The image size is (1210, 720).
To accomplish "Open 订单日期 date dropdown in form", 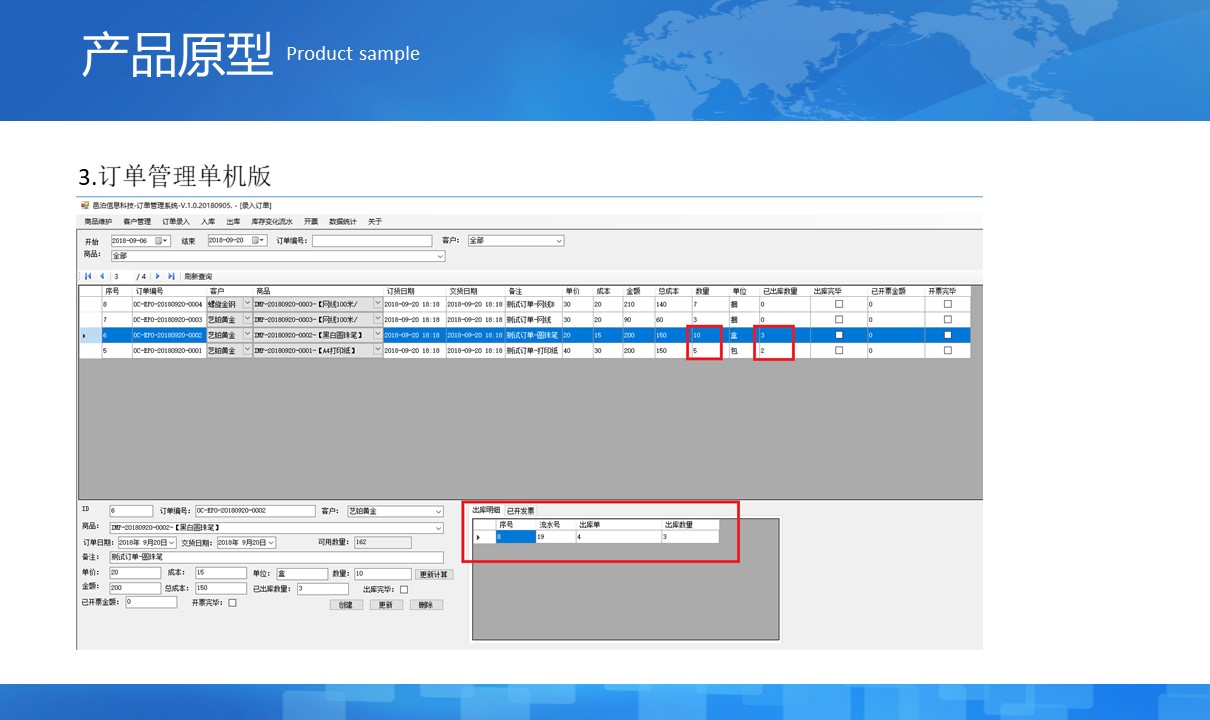I will (x=171, y=542).
